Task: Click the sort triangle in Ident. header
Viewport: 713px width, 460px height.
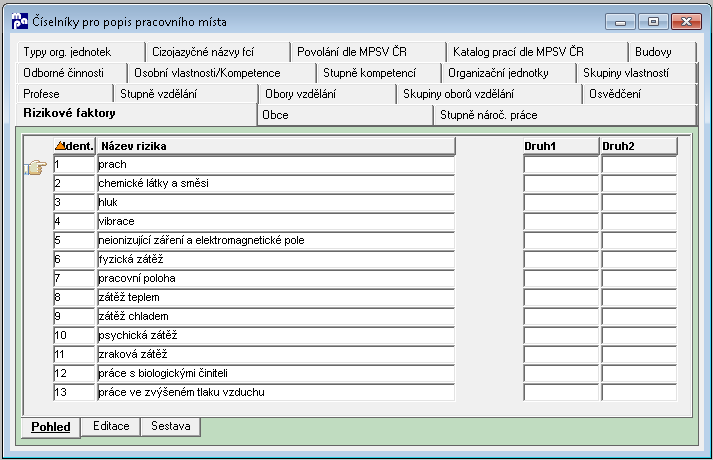Action: (60, 145)
